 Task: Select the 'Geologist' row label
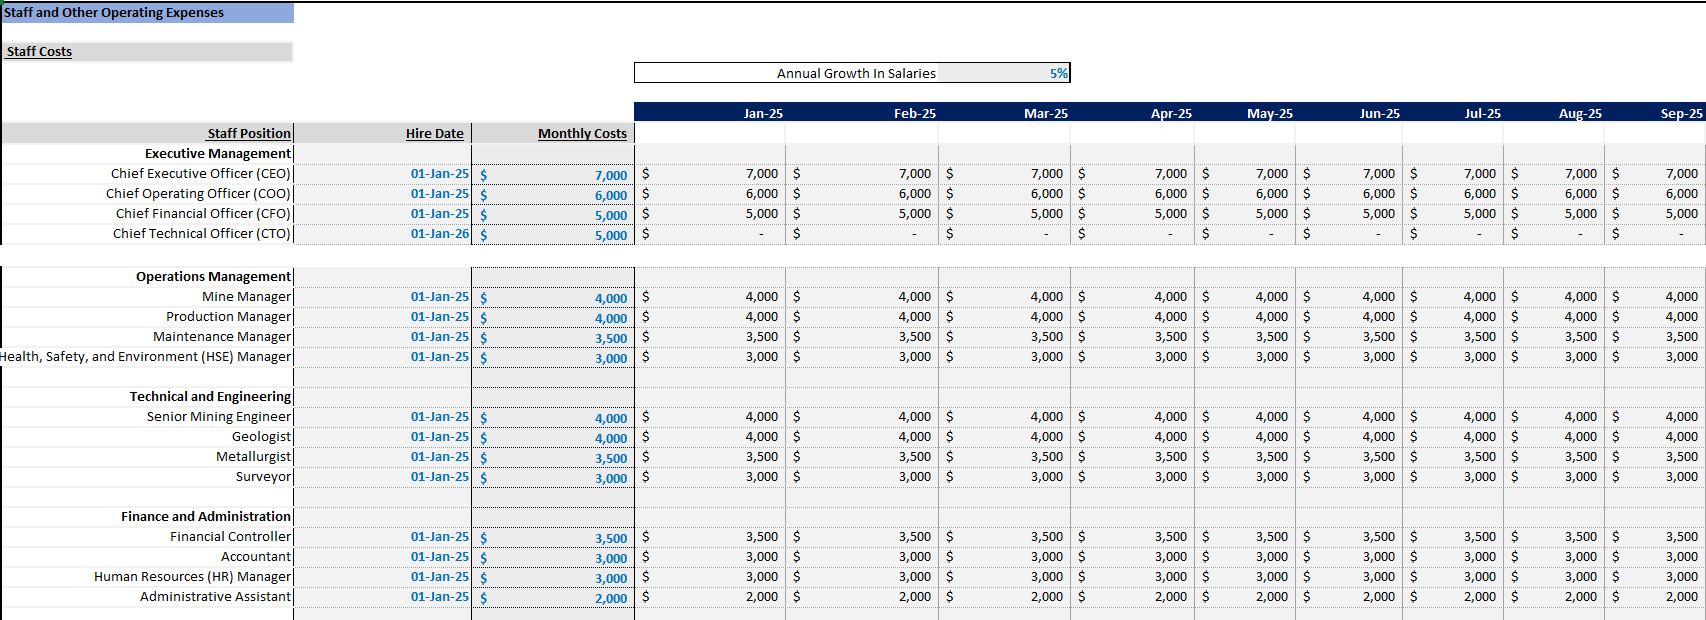coord(261,436)
